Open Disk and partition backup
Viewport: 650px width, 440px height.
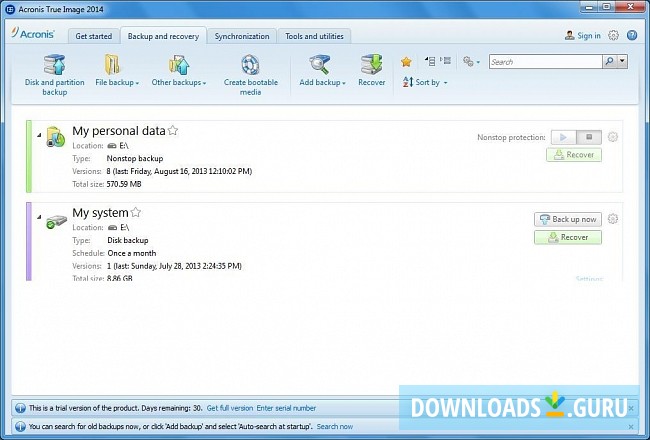(54, 75)
